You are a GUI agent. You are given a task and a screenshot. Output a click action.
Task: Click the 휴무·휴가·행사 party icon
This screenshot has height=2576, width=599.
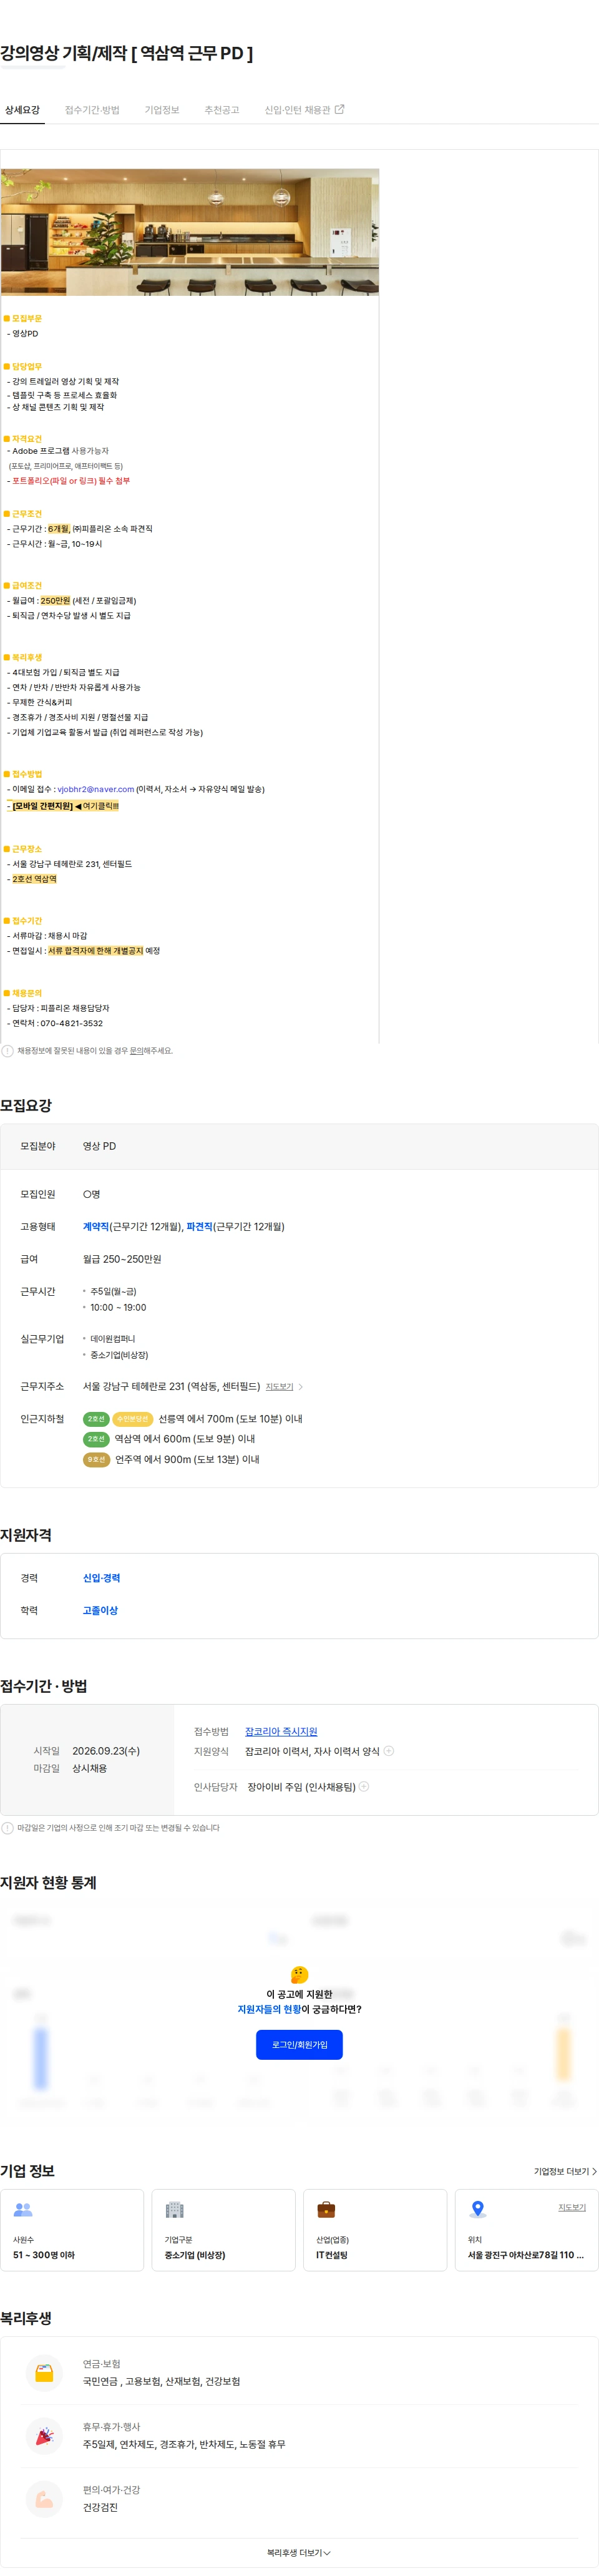pos(44,2436)
